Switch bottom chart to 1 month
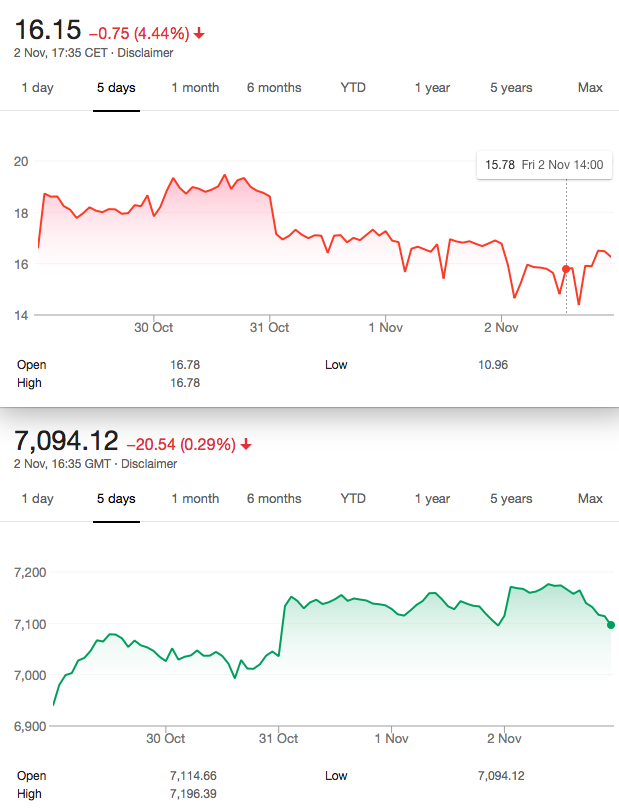The image size is (619, 811). pyautogui.click(x=195, y=499)
